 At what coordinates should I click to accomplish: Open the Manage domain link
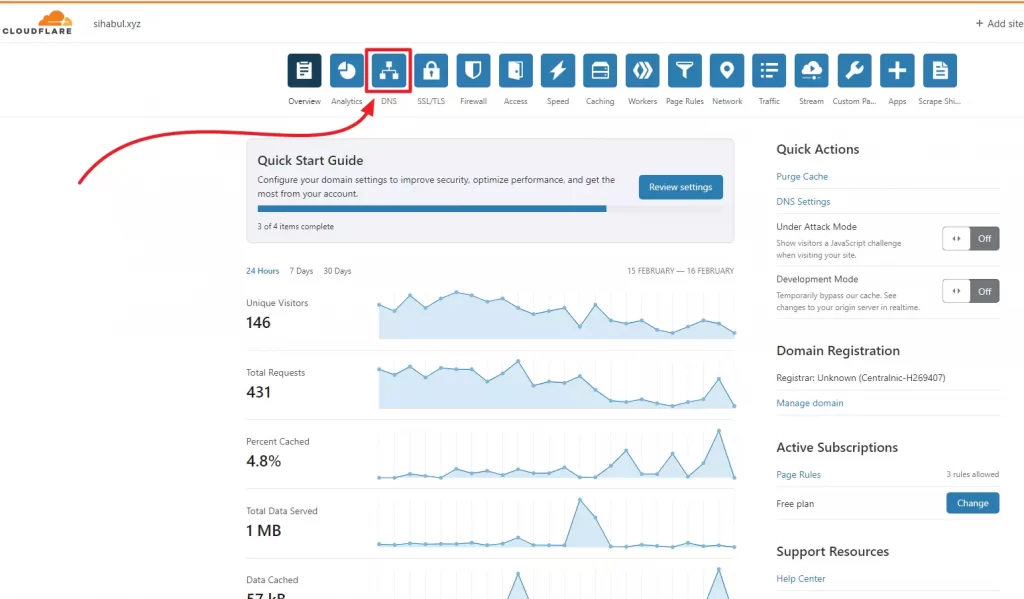click(810, 403)
